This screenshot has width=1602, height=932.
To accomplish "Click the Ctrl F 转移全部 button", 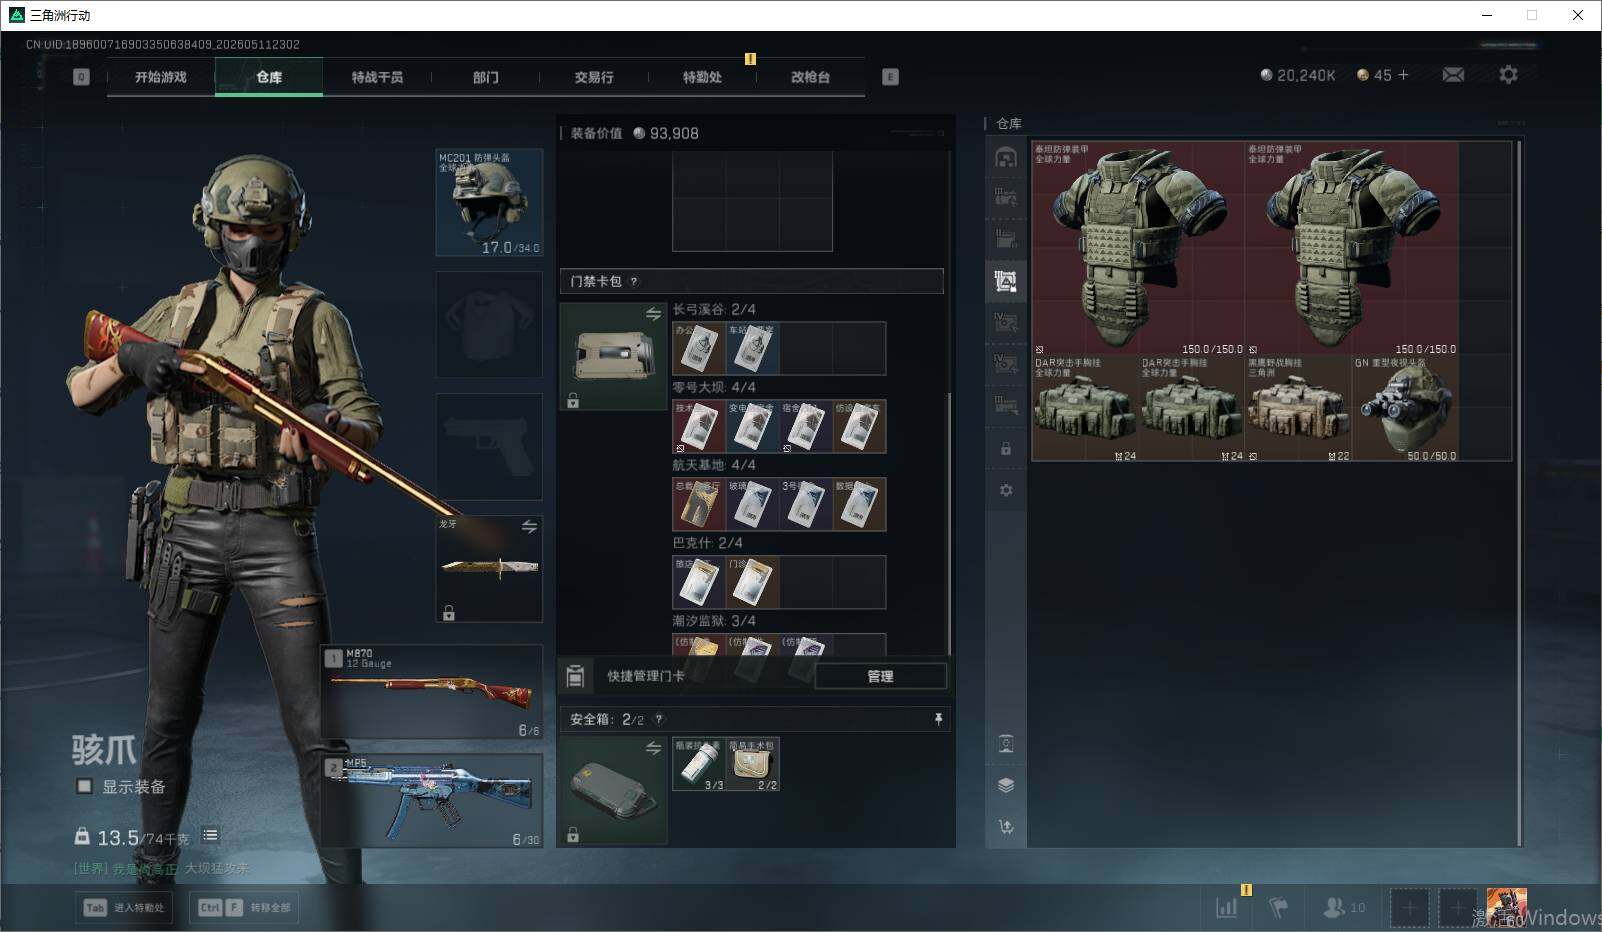I will pos(245,907).
